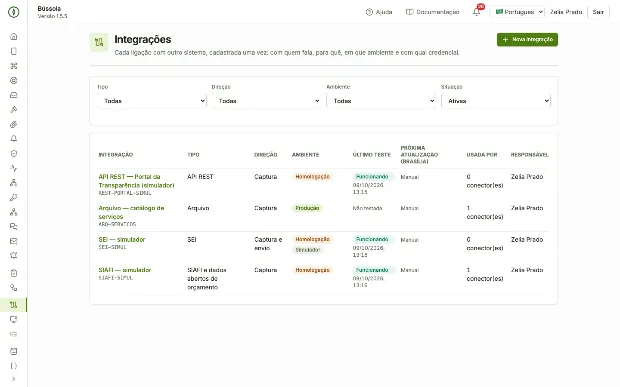Click the Simulador badge in SEI row
The image size is (620, 387).
(x=308, y=250)
